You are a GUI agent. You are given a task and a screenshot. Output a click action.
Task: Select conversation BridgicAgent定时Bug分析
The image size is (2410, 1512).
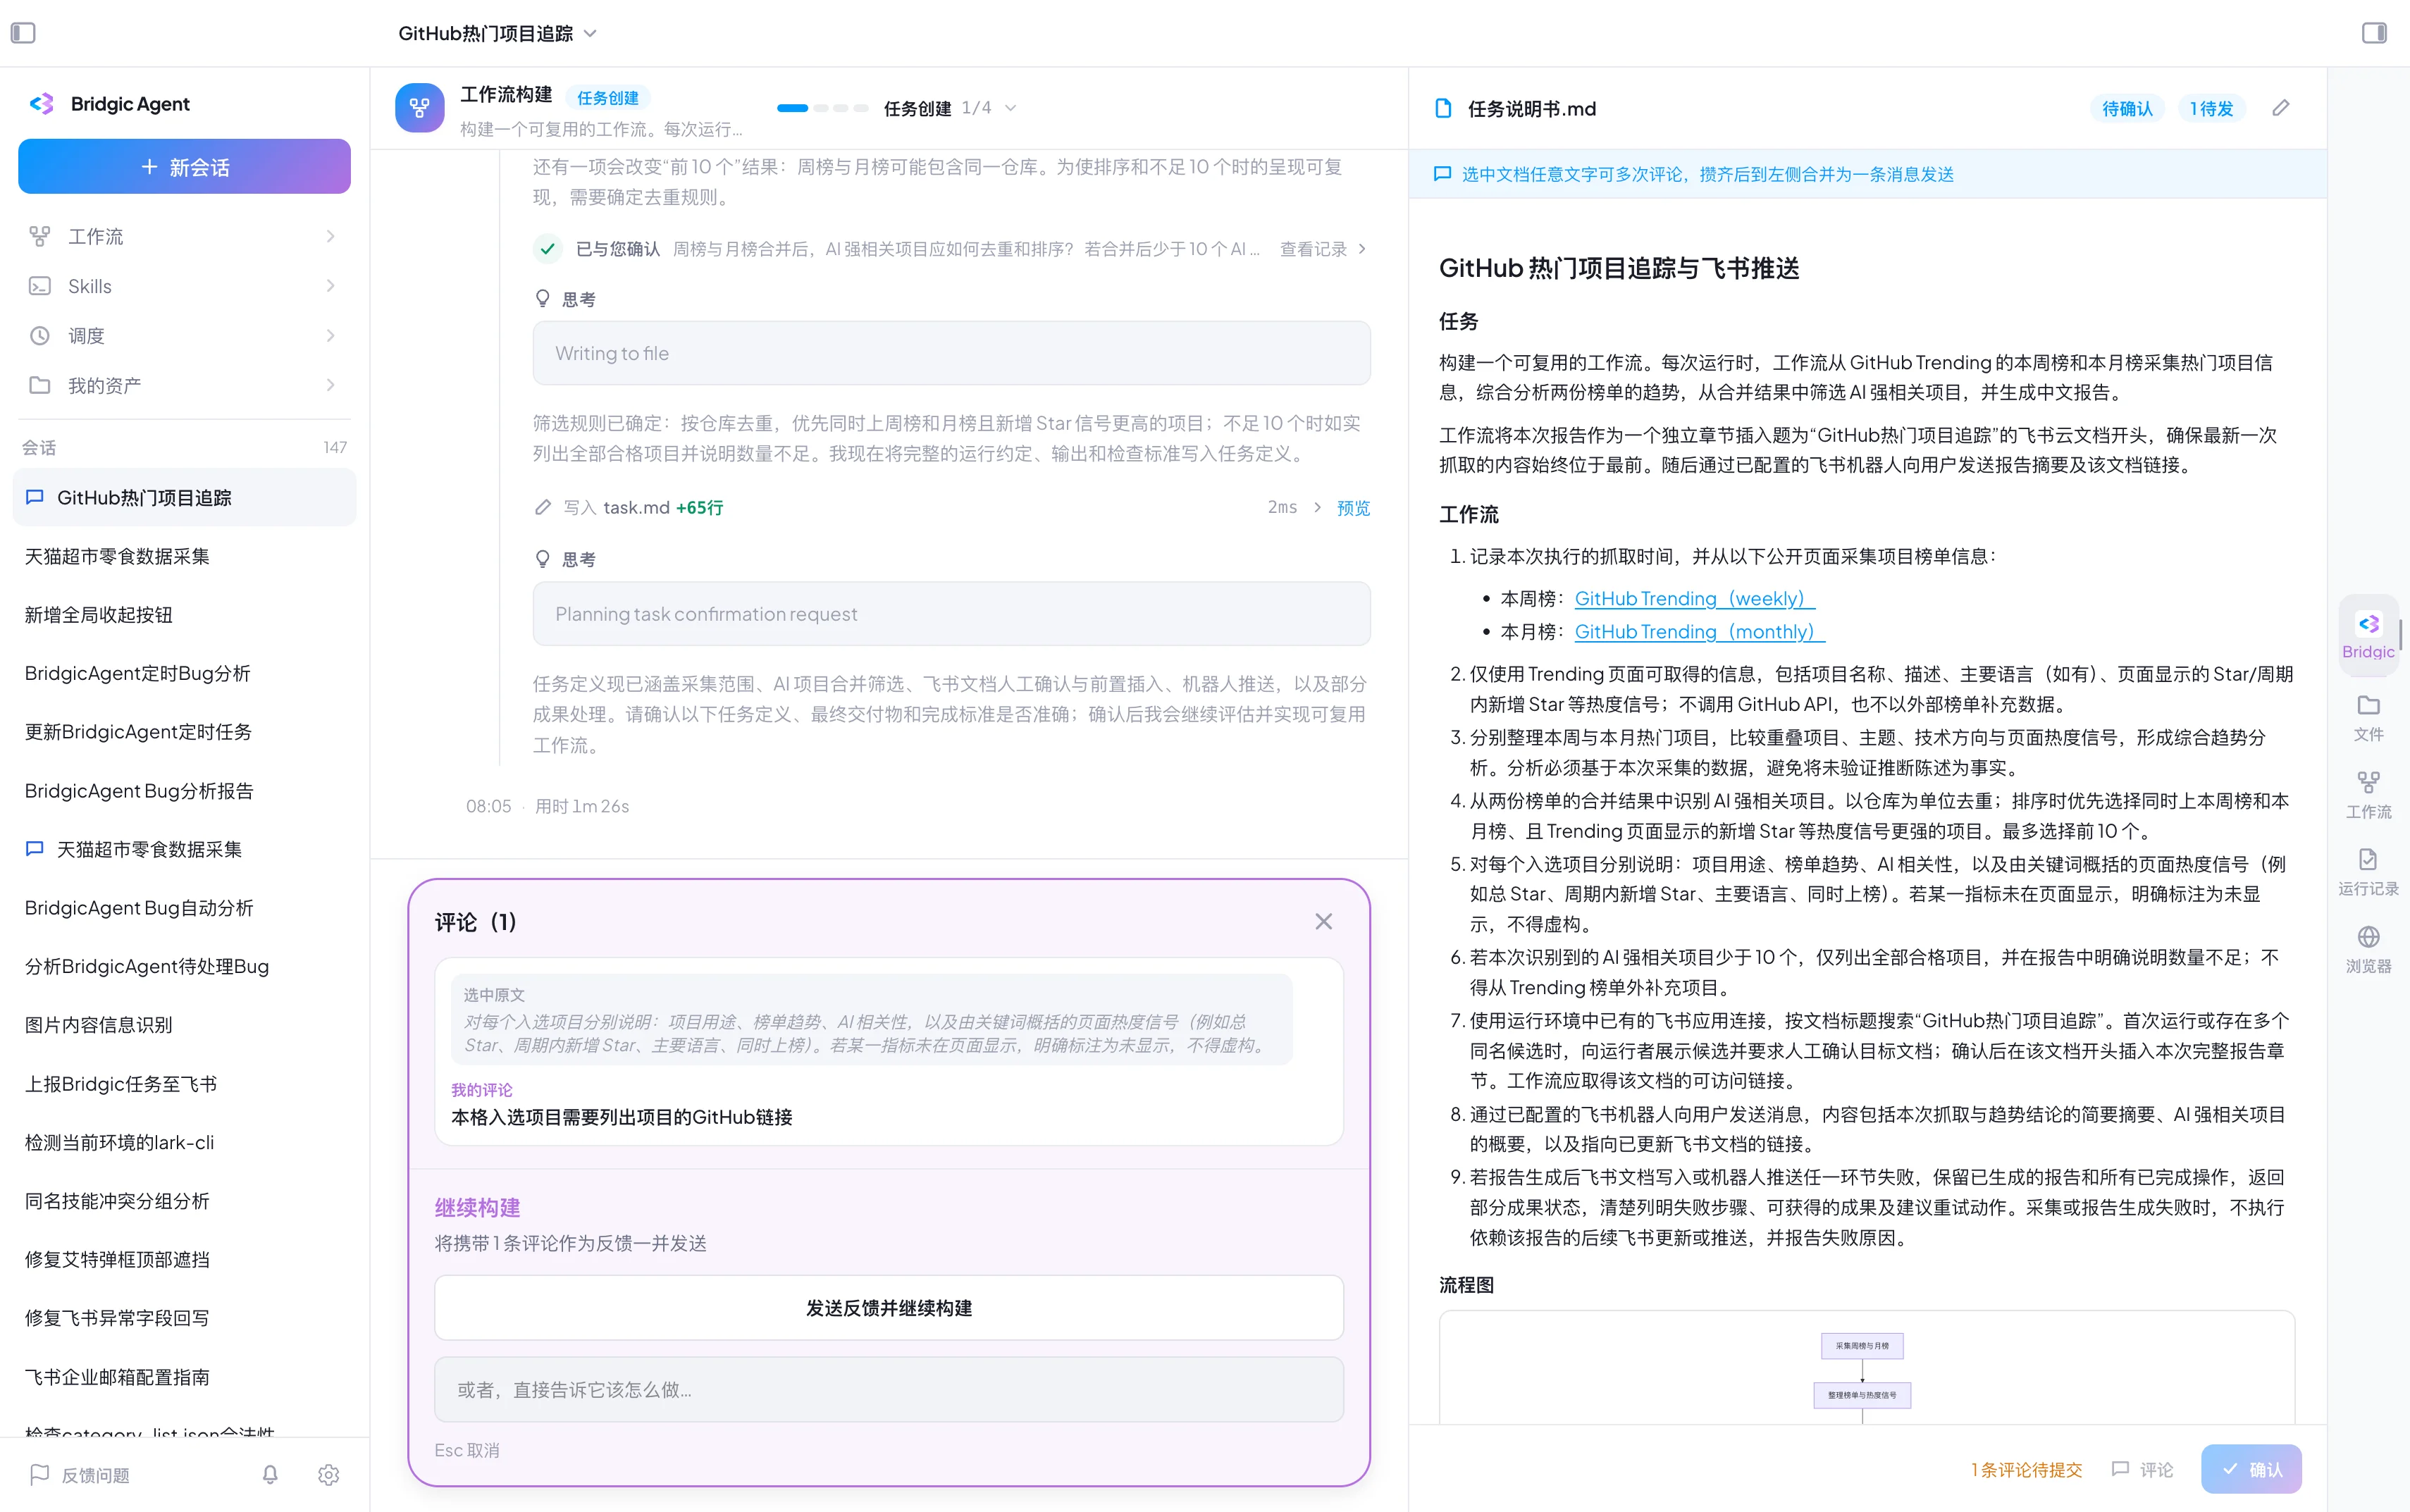coord(184,673)
